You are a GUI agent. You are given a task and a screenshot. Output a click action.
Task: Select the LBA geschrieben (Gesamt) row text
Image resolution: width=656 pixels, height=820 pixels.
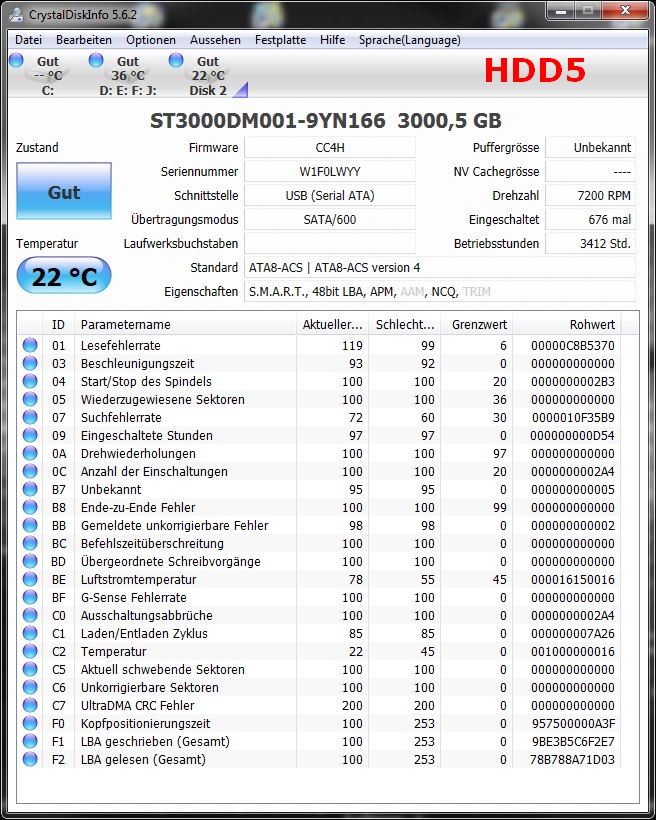click(x=155, y=741)
